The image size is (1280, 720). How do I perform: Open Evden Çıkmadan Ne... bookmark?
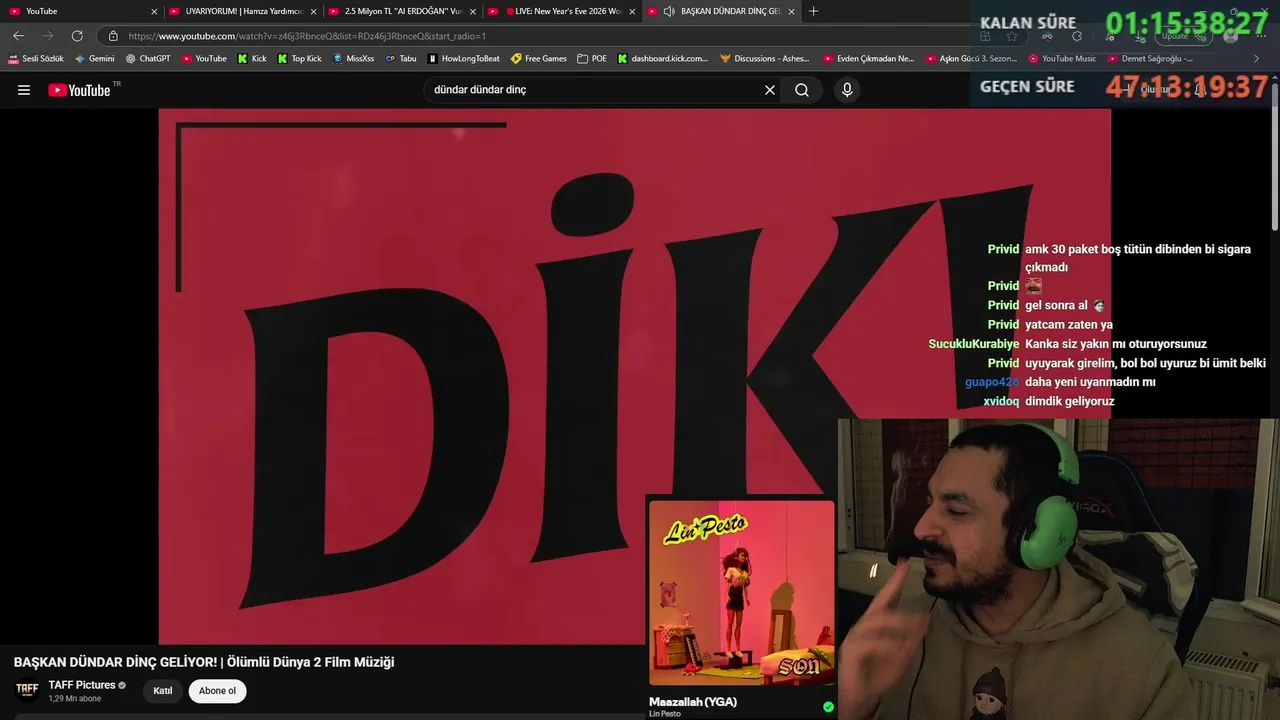click(x=869, y=59)
